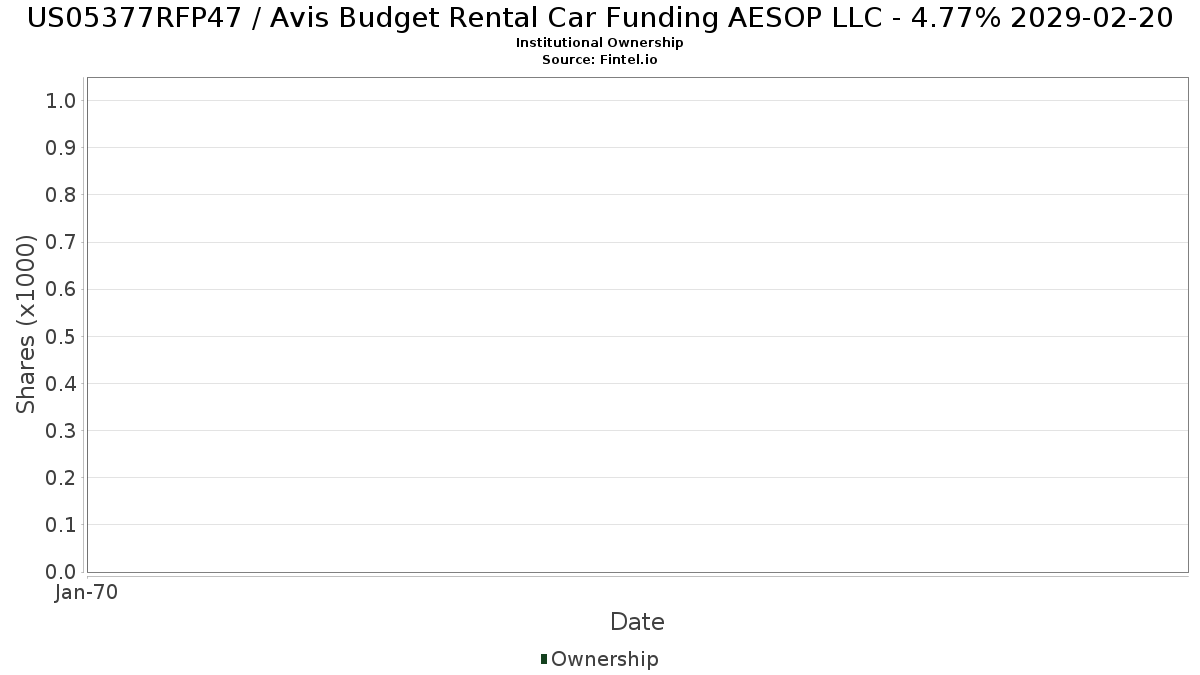Image resolution: width=1200 pixels, height=675 pixels.
Task: Select the Date x-axis title
Action: [x=637, y=622]
